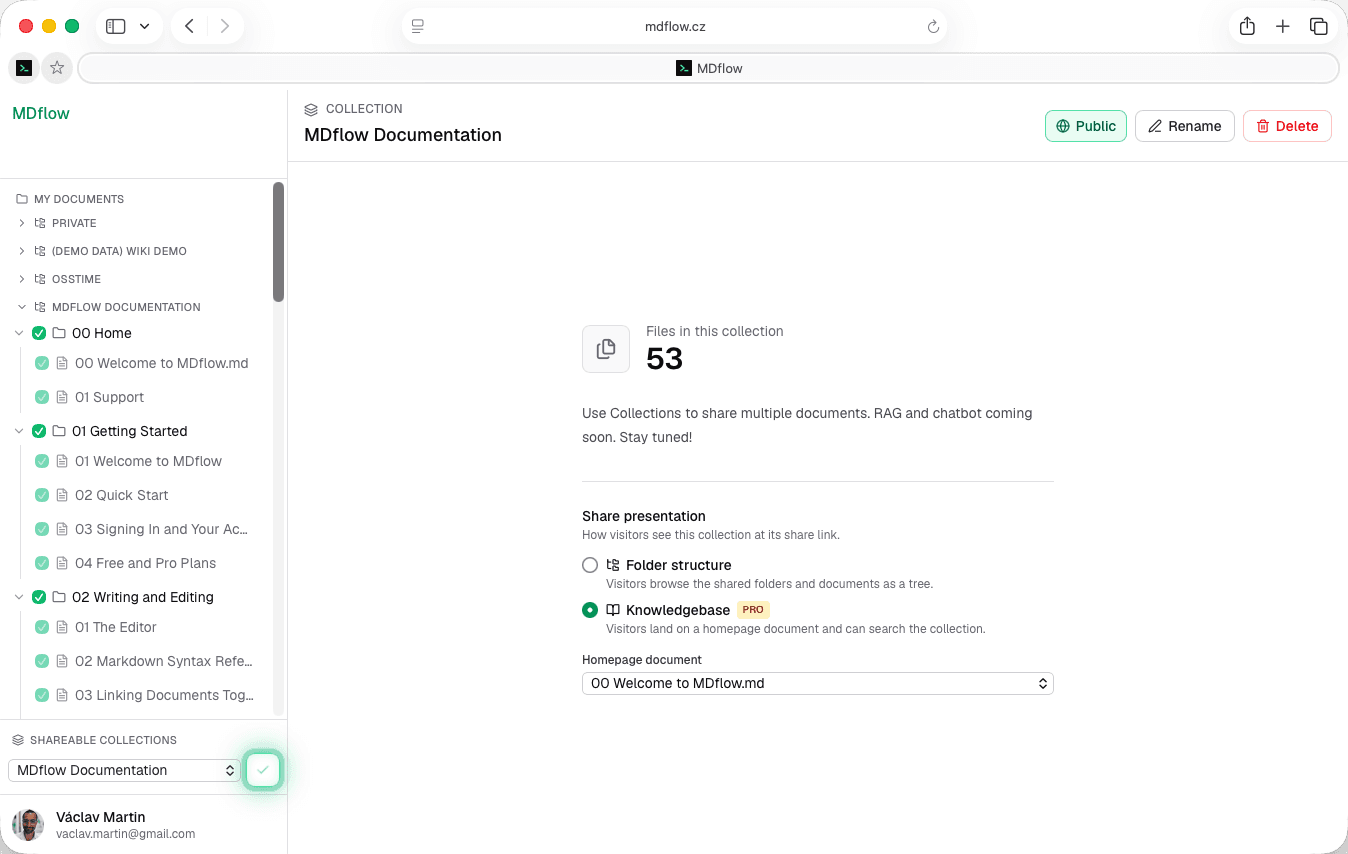Click the Public visibility button

tap(1086, 126)
